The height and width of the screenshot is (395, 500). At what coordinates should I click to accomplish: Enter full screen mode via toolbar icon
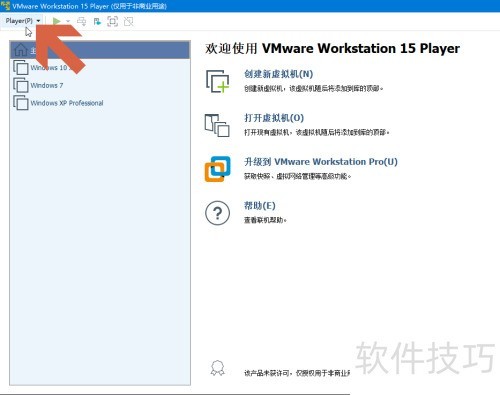pos(113,22)
